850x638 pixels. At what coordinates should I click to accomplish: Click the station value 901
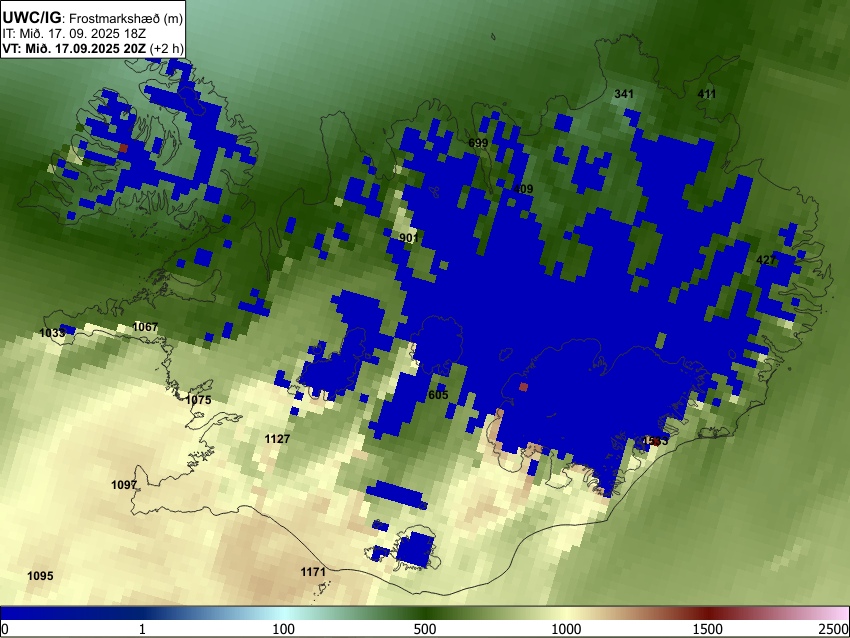[x=408, y=238]
